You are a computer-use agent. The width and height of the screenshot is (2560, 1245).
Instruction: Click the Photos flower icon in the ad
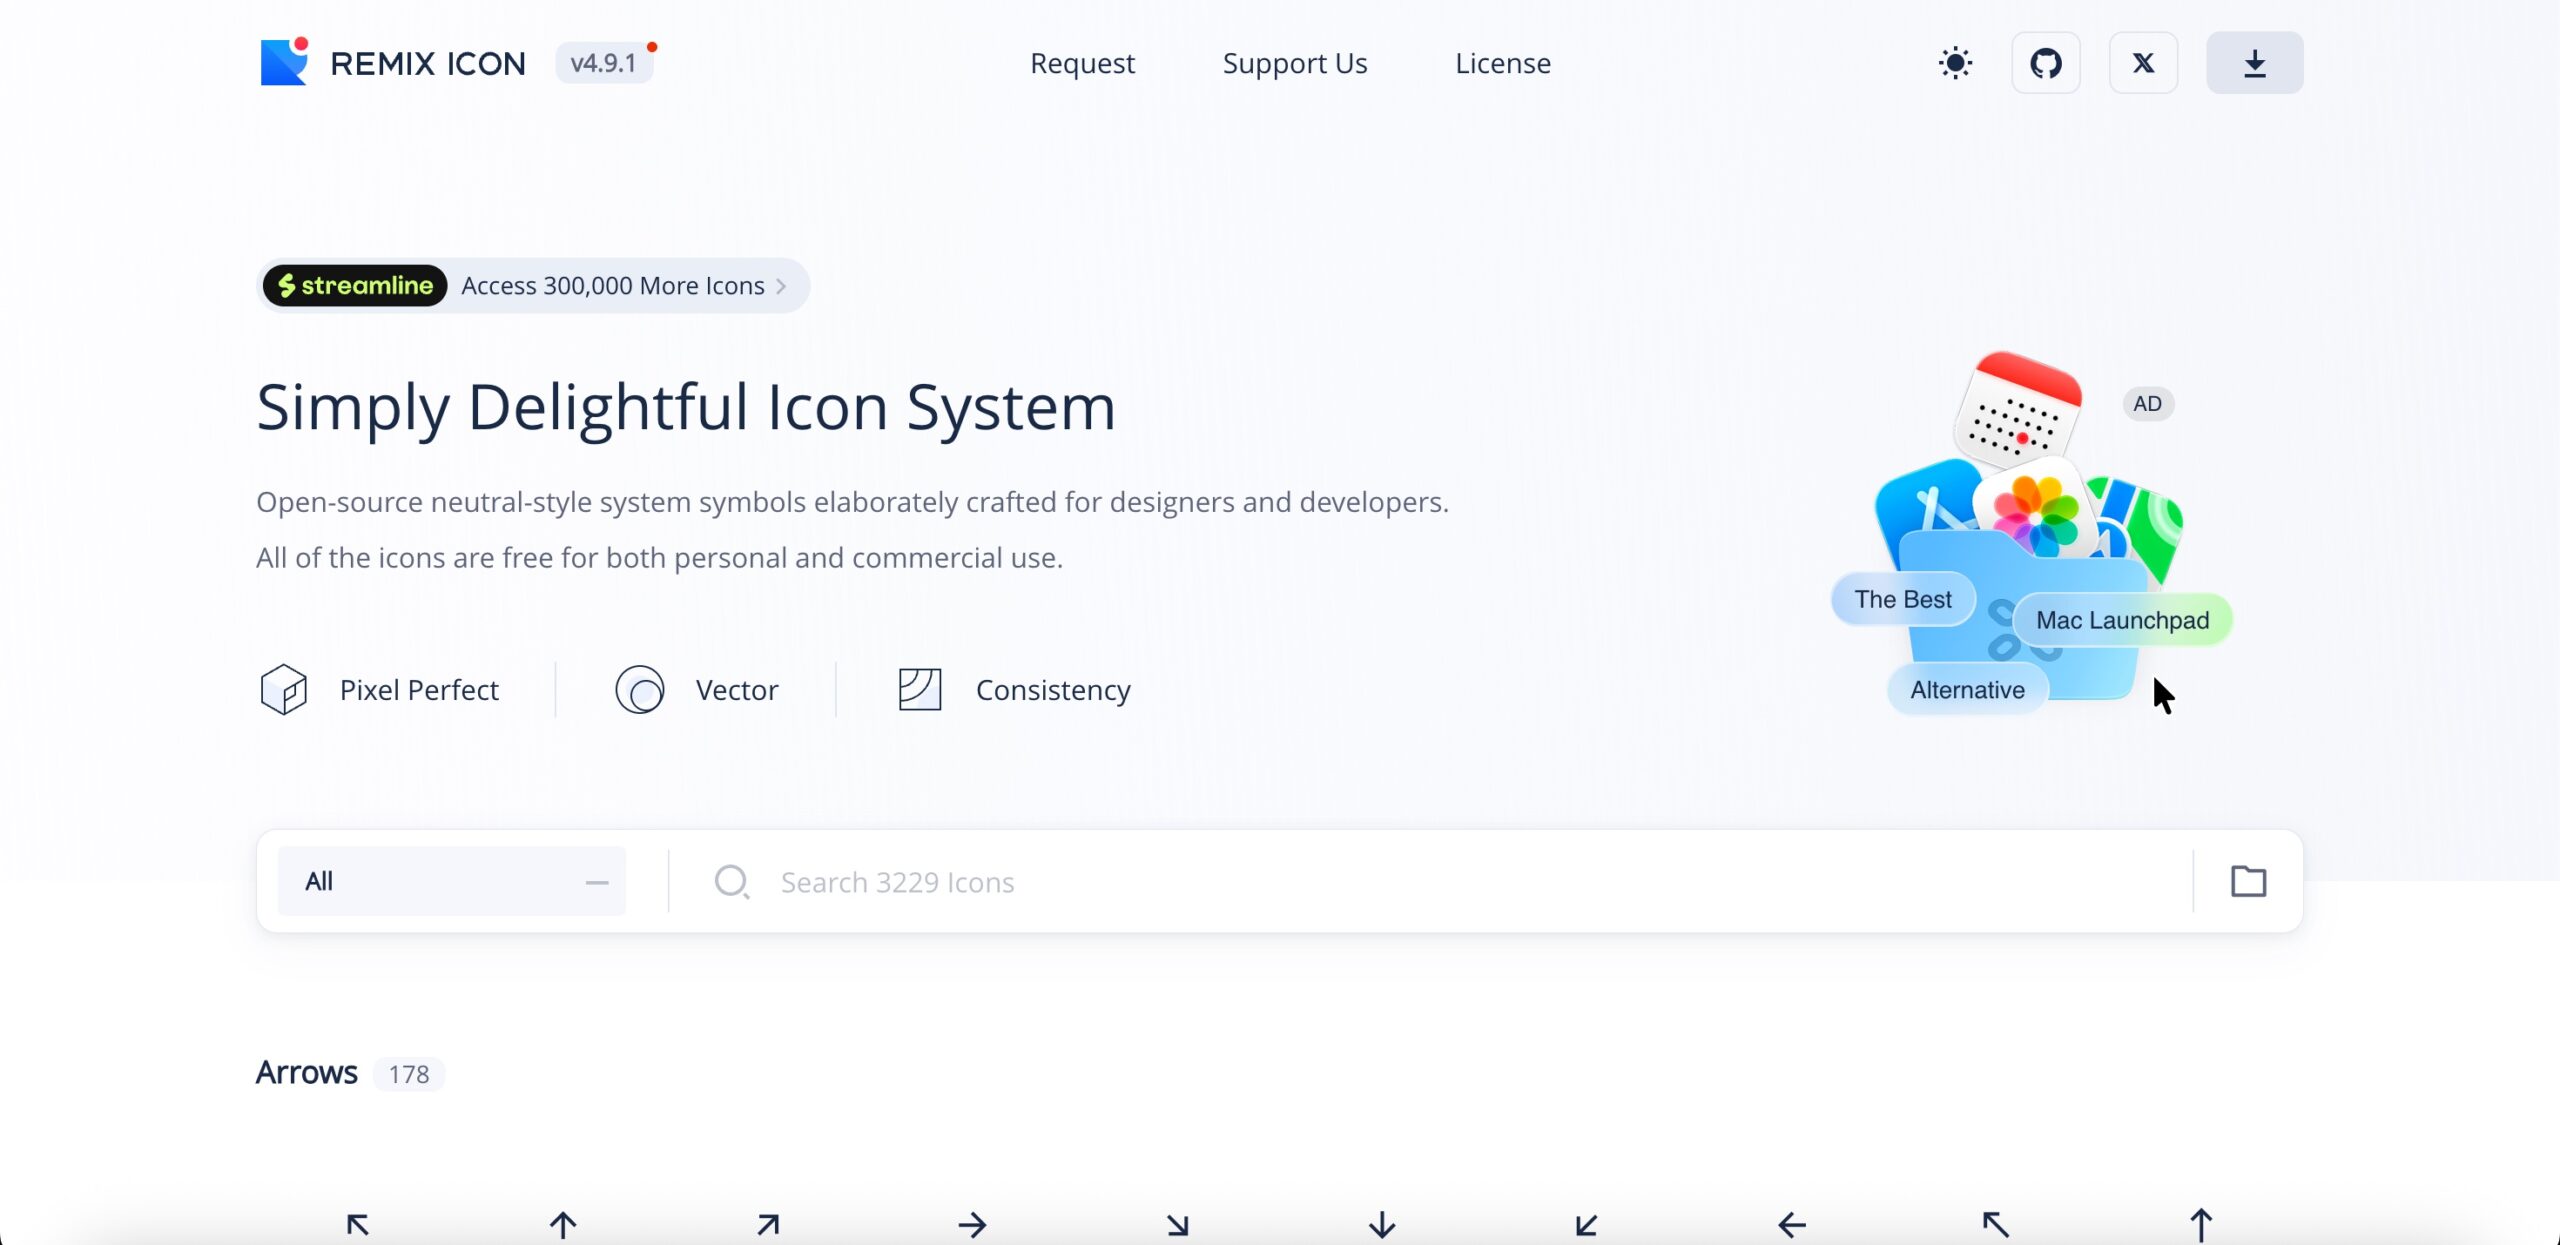click(x=2036, y=514)
